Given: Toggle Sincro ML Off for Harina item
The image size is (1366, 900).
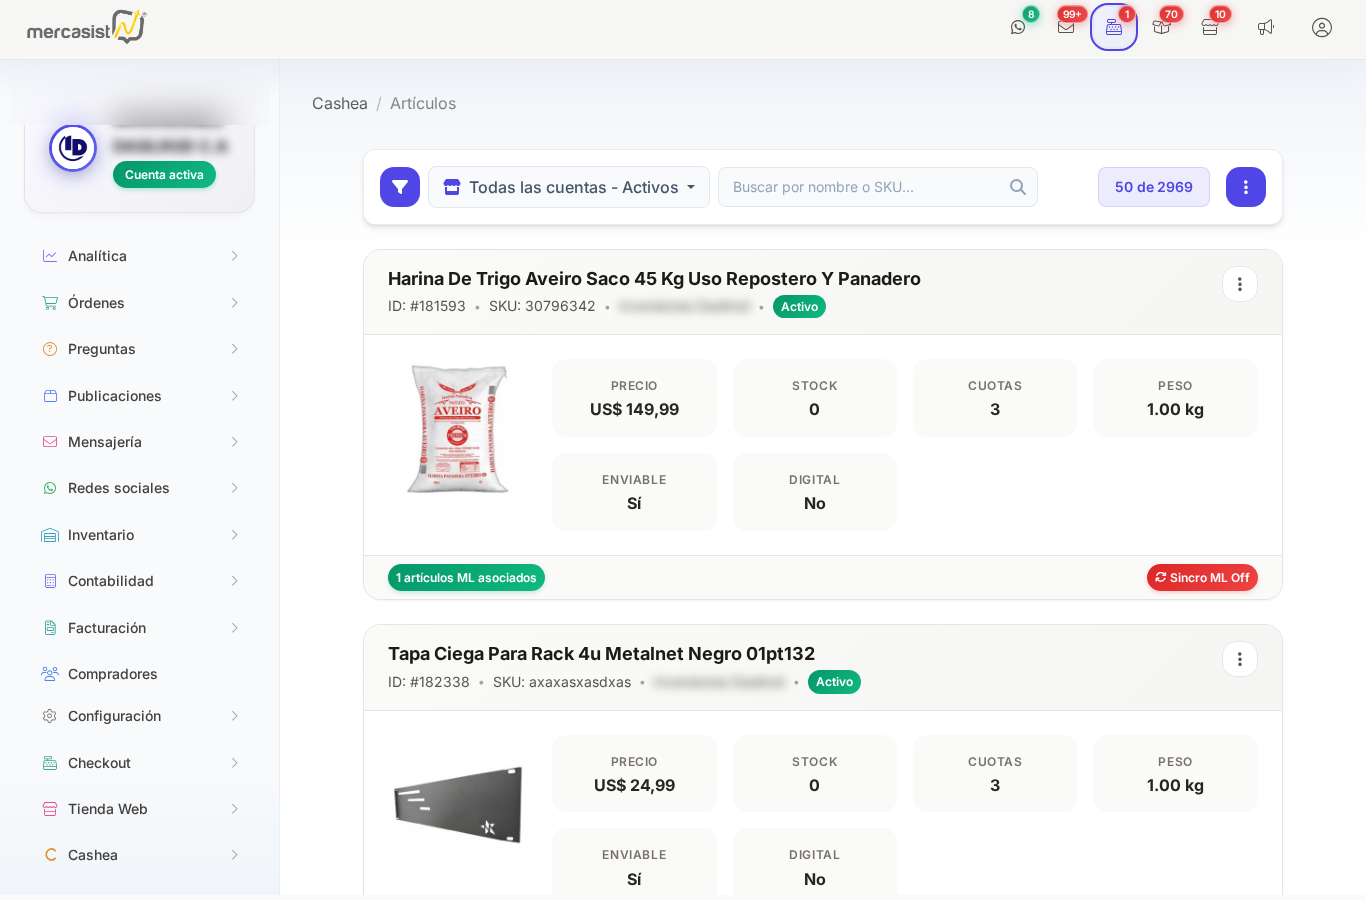Looking at the screenshot, I should (x=1202, y=578).
